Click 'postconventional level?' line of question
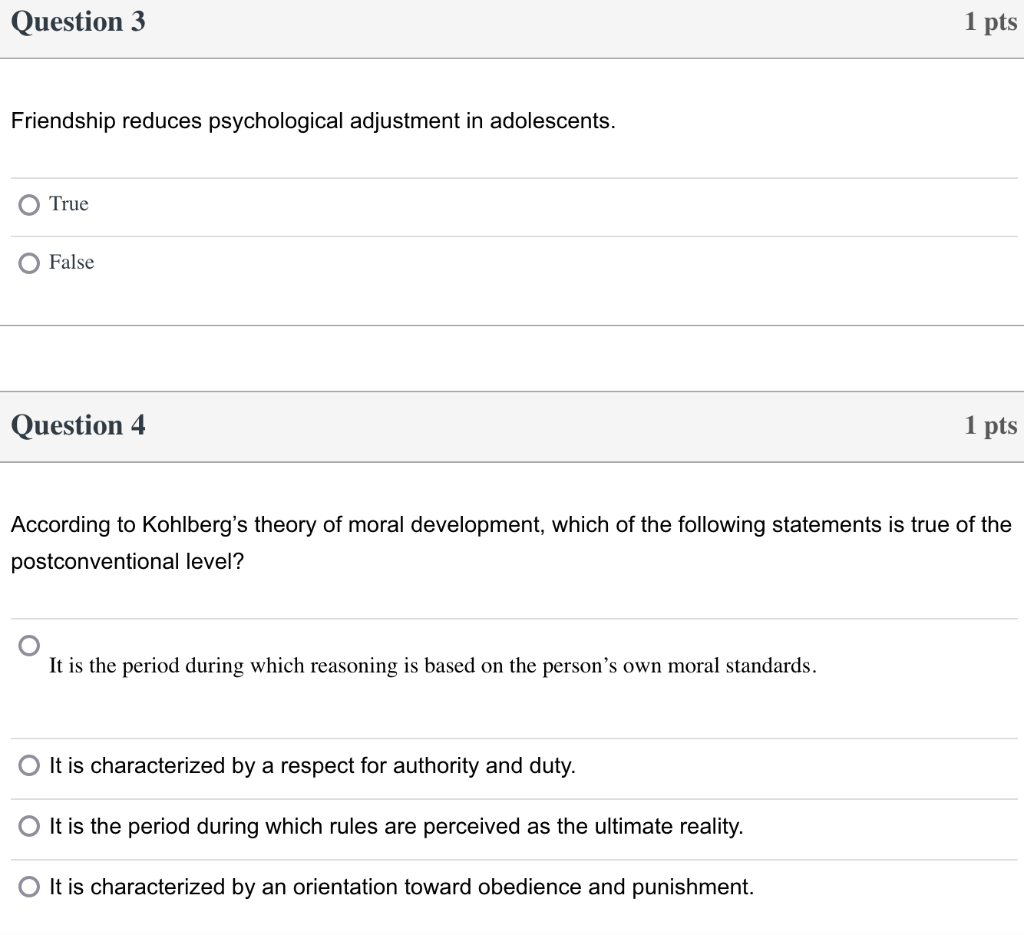The width and height of the screenshot is (1024, 935). (x=127, y=562)
